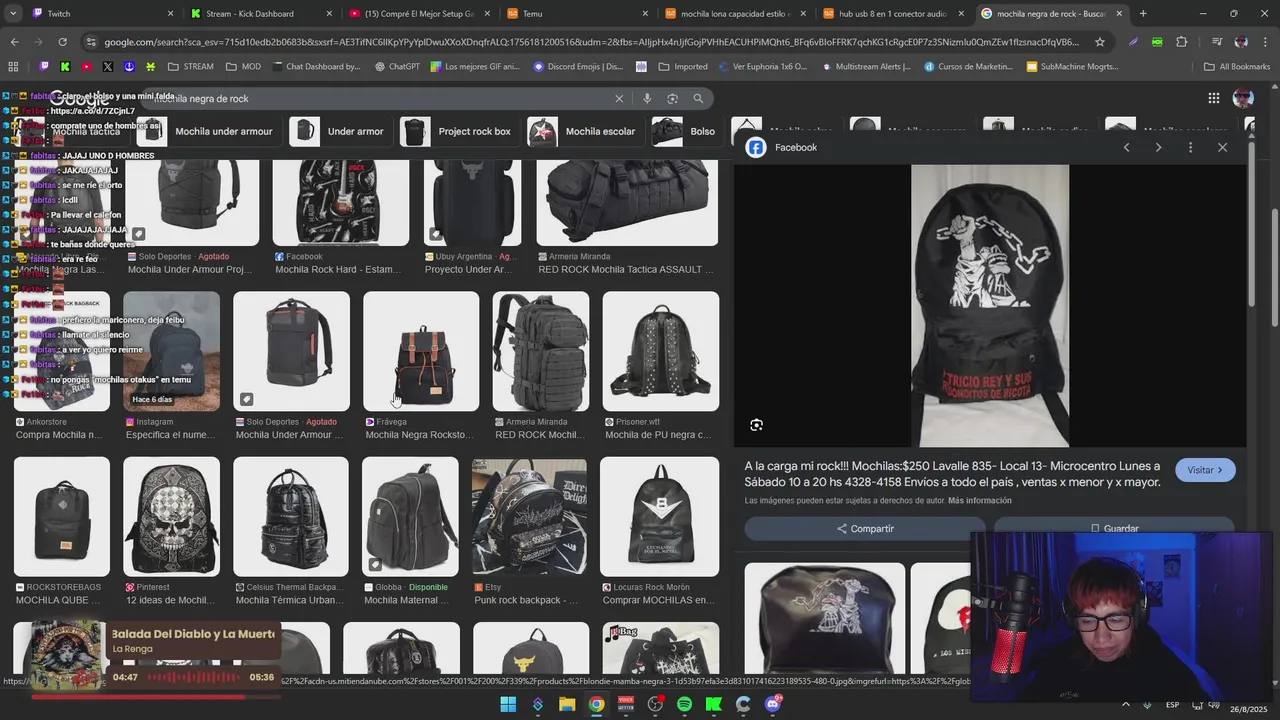Open the Multistream Alerts bookmark

(865, 66)
